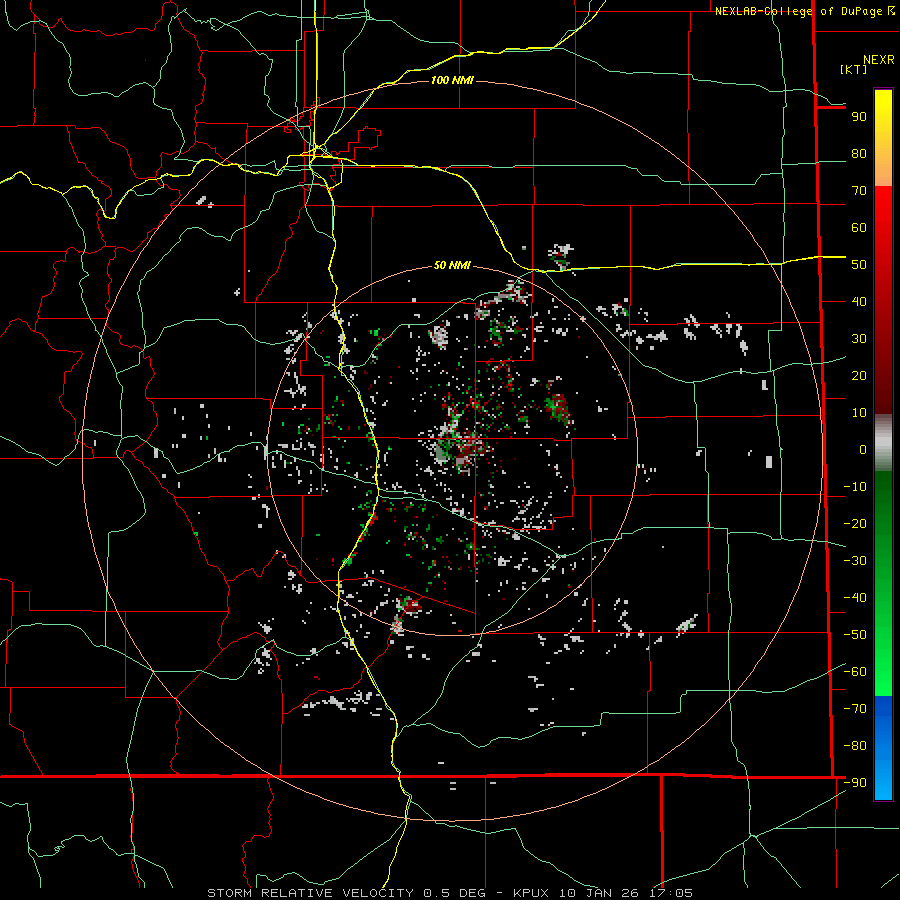Click the 100 NMI range ring label

pos(452,80)
